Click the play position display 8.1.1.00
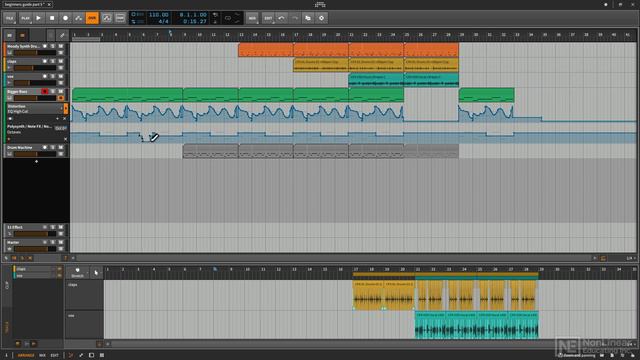This screenshot has height=360, width=640. tap(193, 15)
